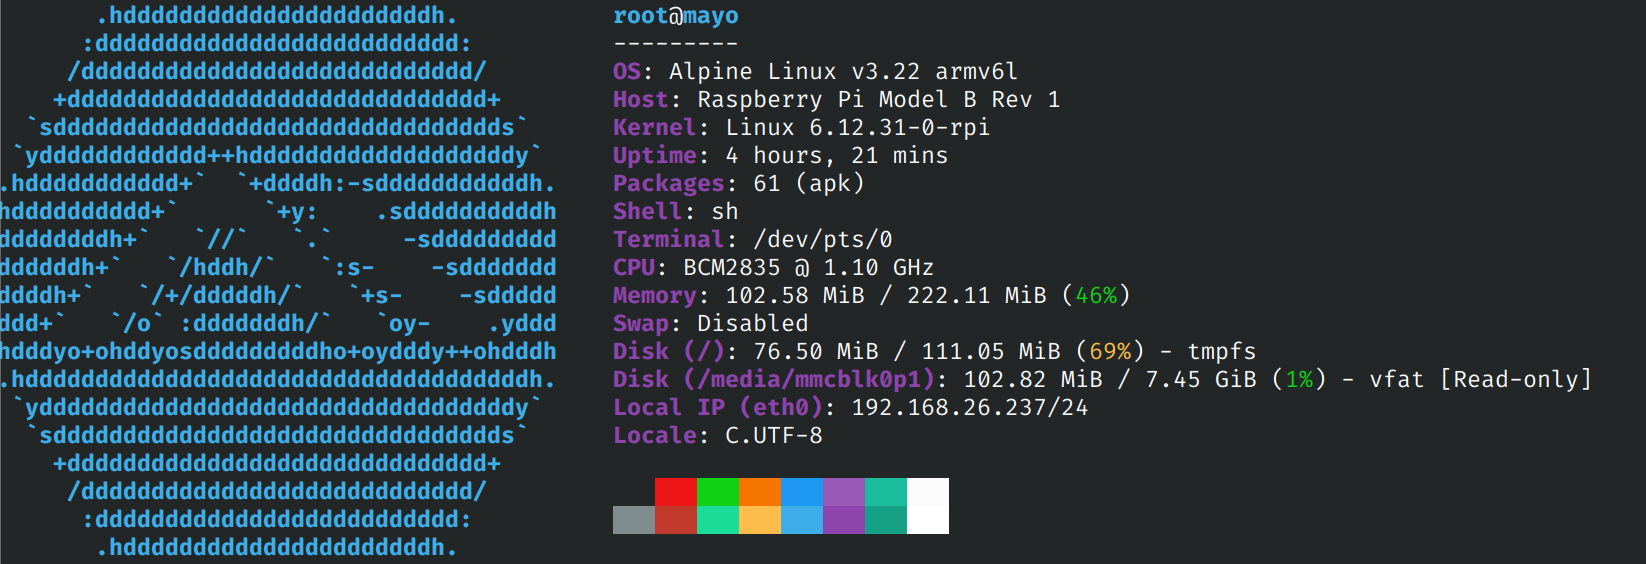Click the '[Read-only]' flag text
Image resolution: width=1646 pixels, height=564 pixels.
[x=1516, y=380]
